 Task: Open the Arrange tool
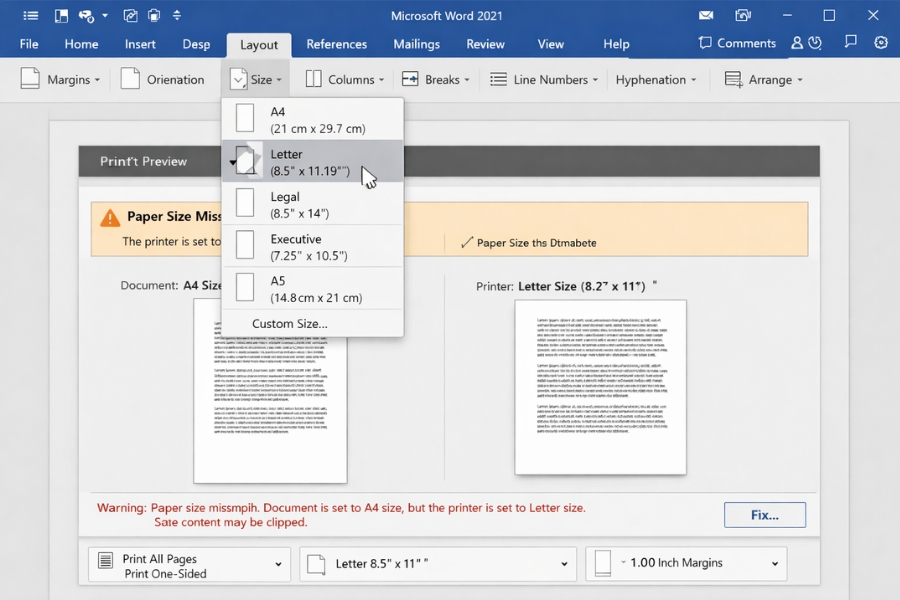coord(763,80)
